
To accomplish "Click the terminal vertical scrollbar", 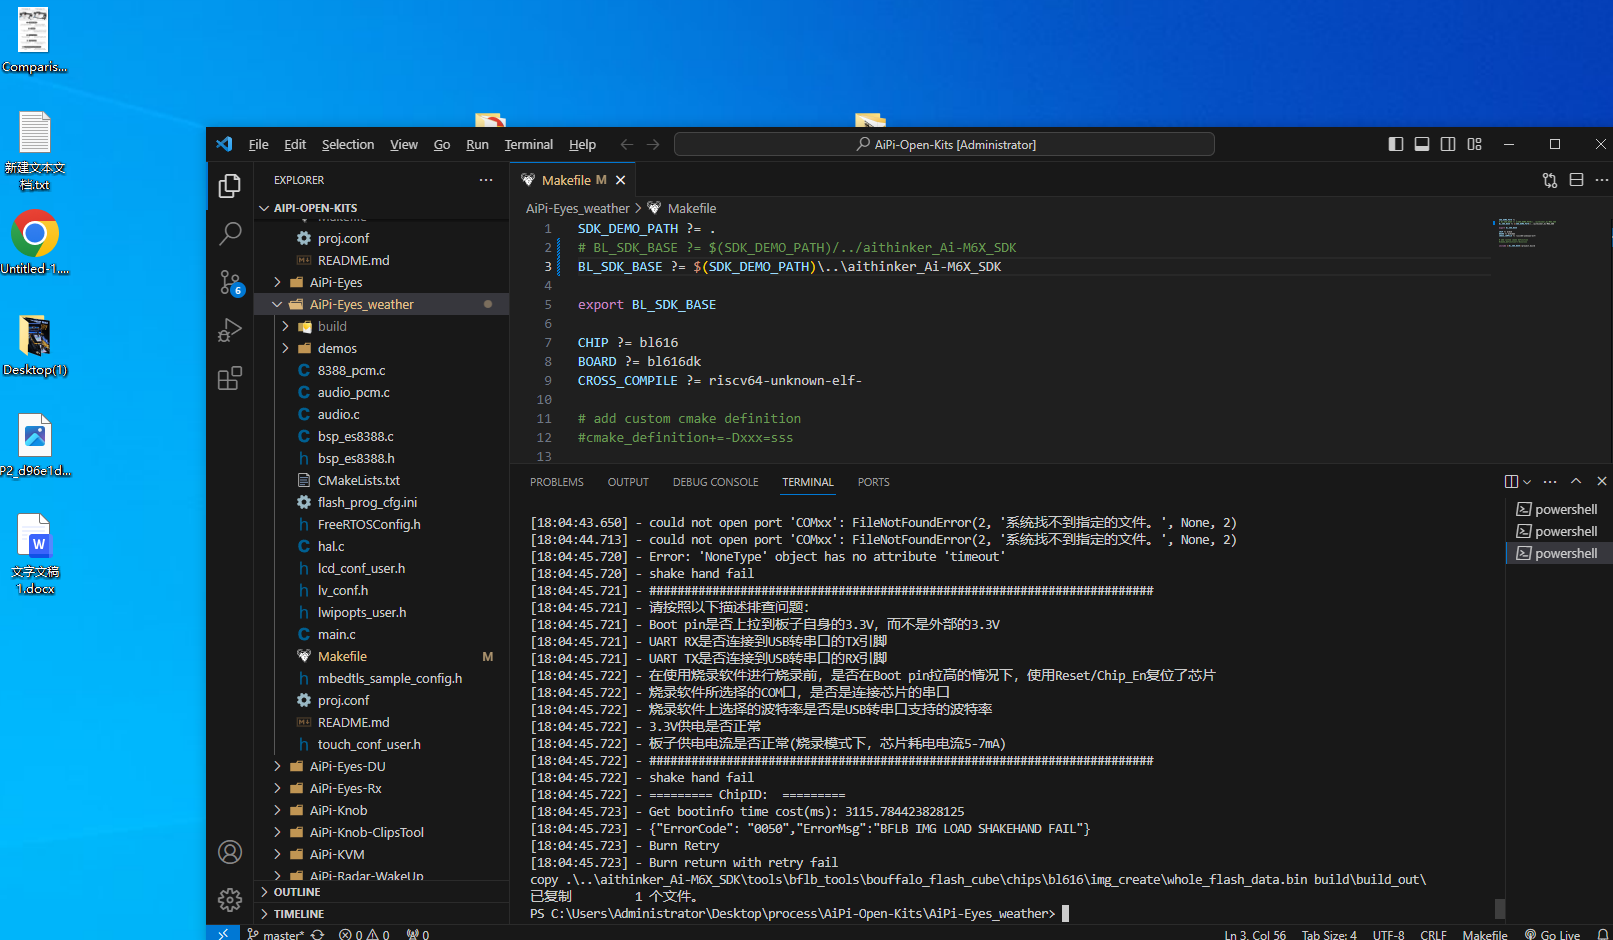I will [x=1500, y=907].
